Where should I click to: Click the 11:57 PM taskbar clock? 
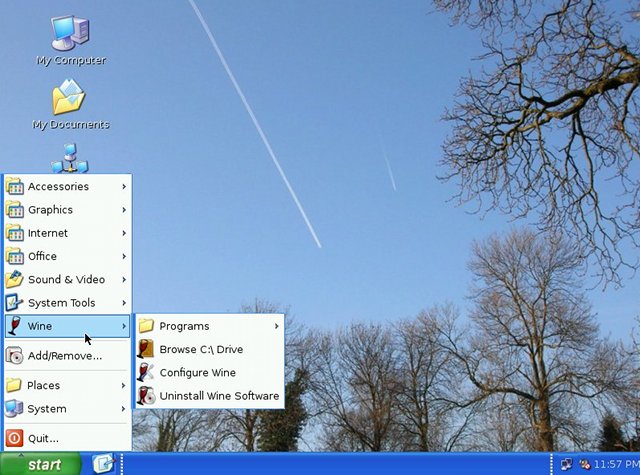click(616, 464)
